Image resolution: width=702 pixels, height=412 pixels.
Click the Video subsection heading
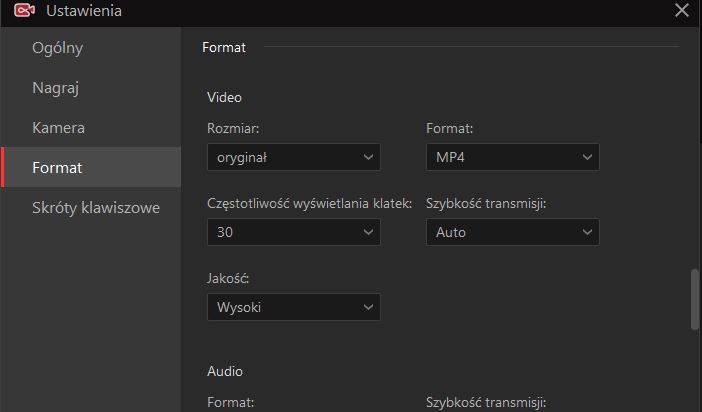(x=224, y=97)
